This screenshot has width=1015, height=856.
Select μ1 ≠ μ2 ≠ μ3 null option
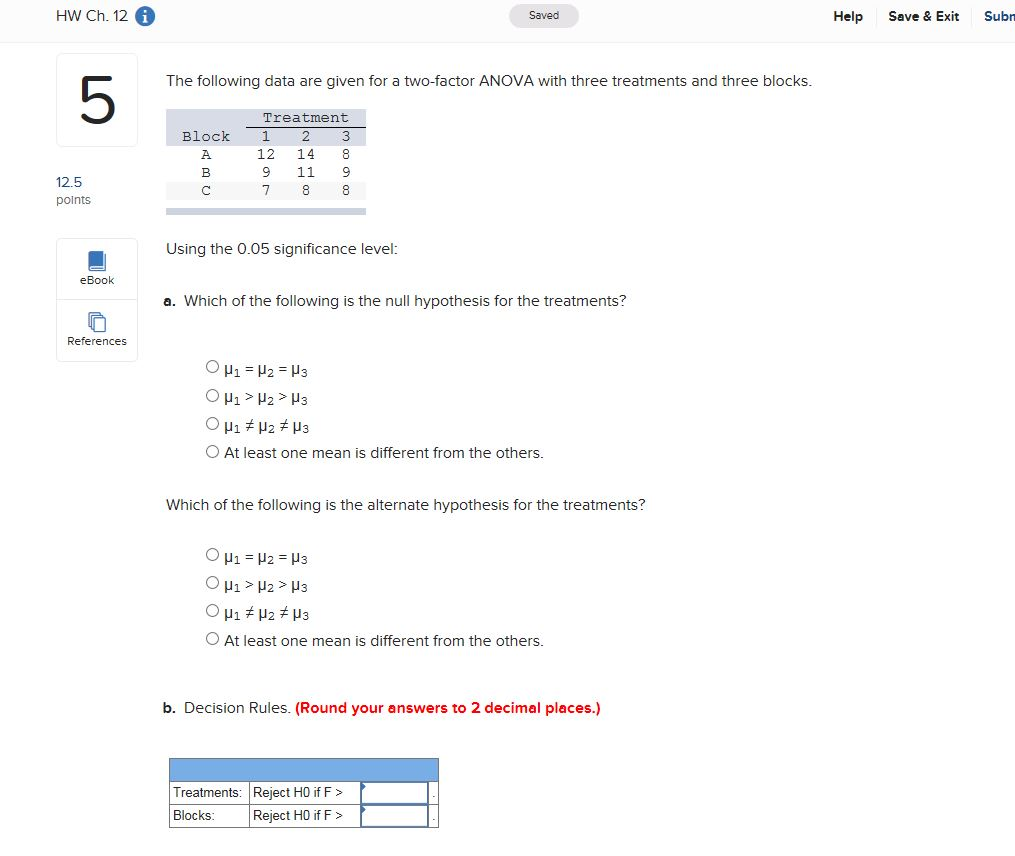tap(212, 423)
